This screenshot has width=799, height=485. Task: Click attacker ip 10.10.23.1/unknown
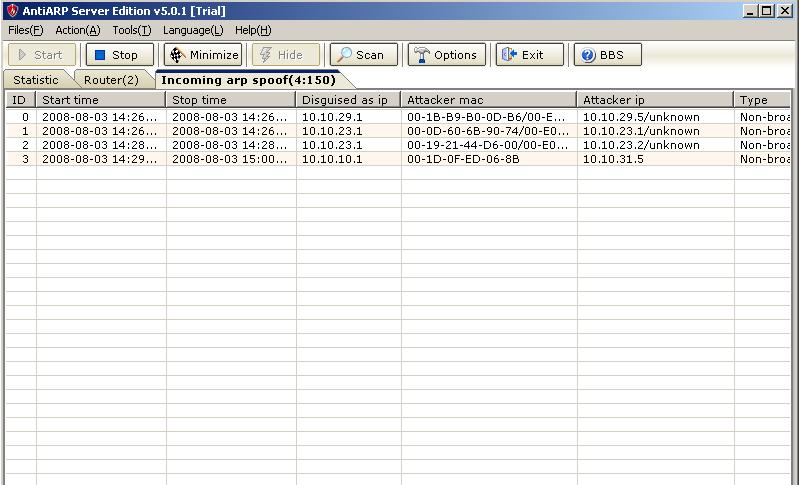click(x=641, y=131)
